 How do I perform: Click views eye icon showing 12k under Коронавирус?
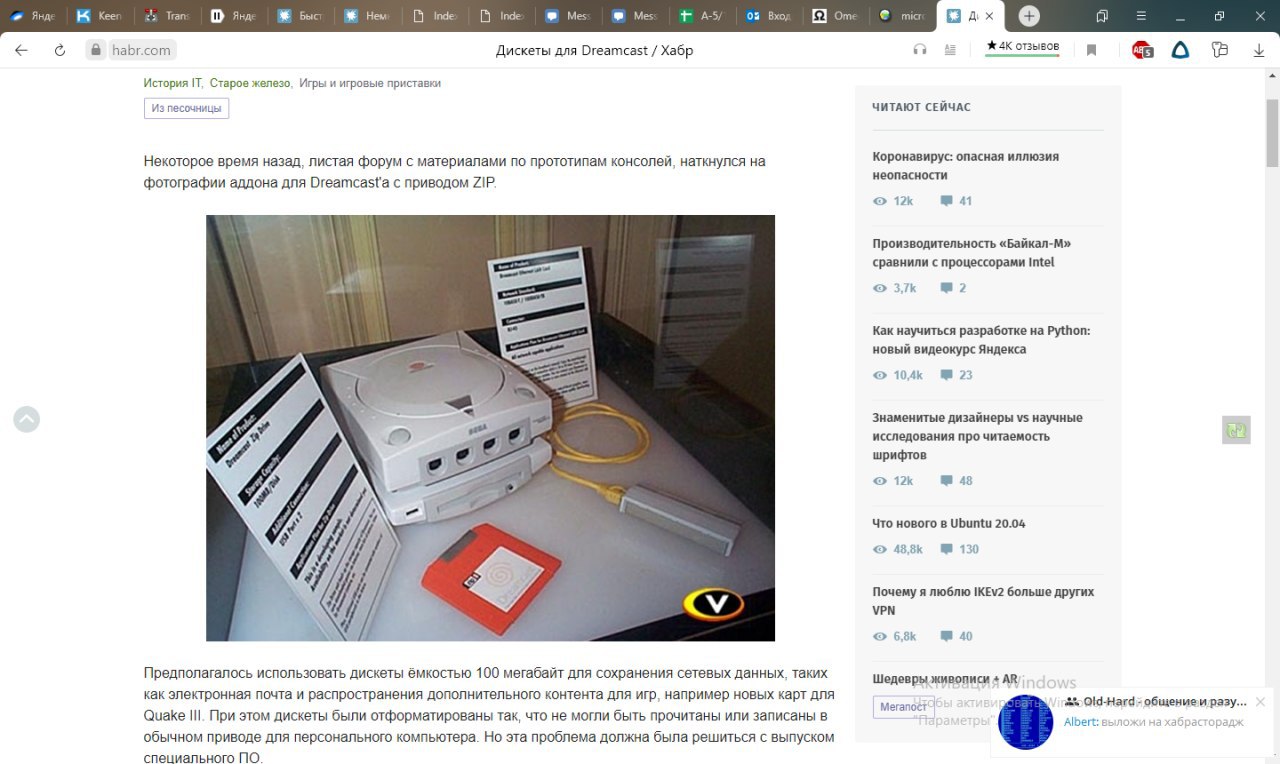tap(880, 201)
